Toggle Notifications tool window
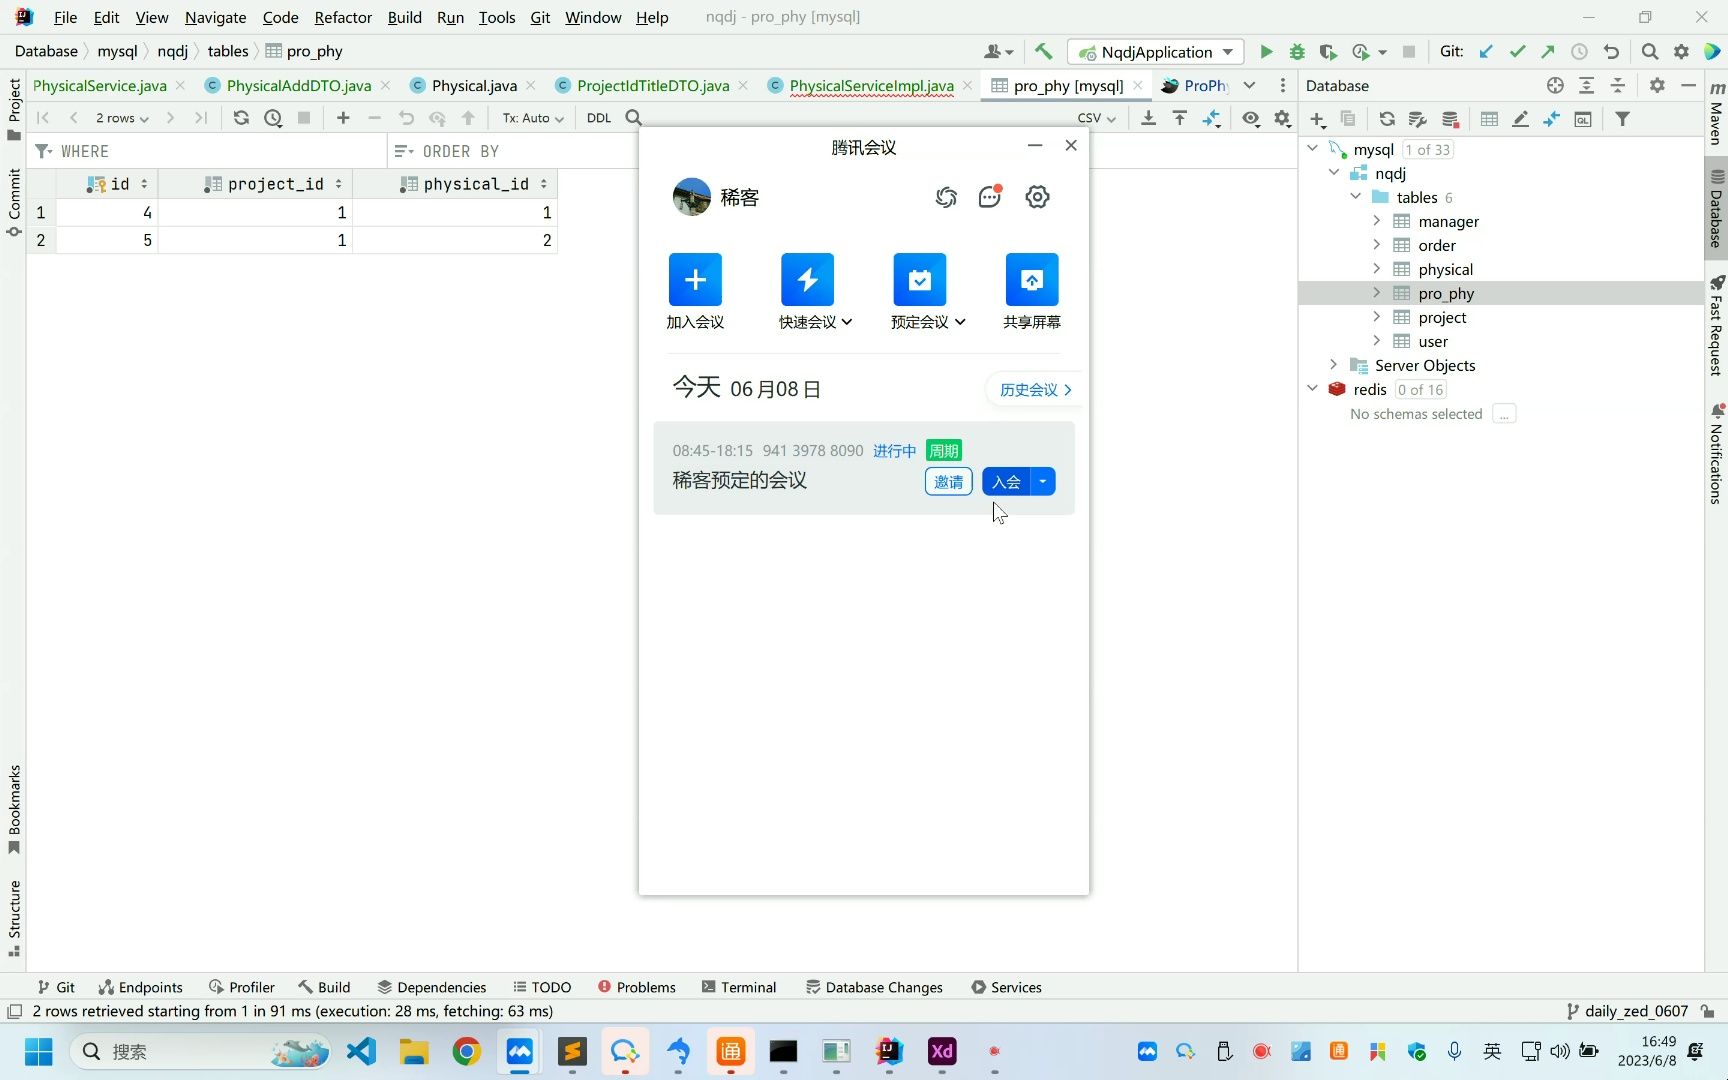The width and height of the screenshot is (1728, 1080). tap(1716, 454)
